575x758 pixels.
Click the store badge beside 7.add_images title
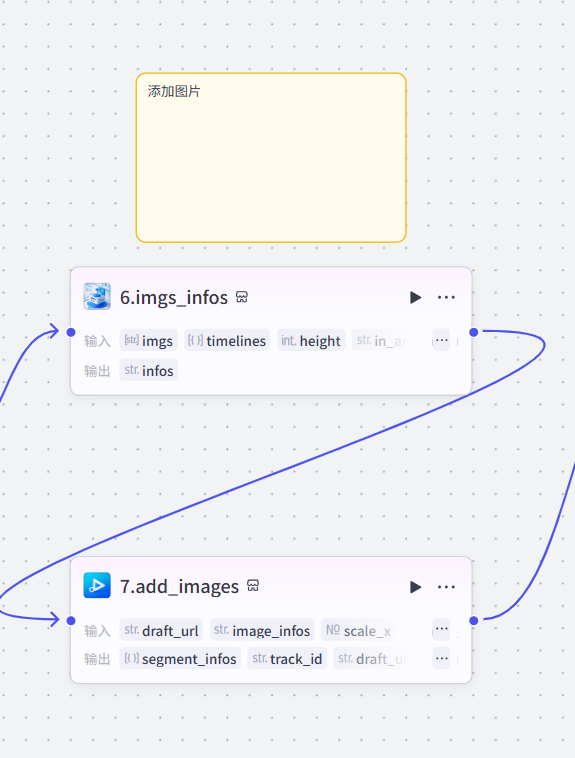point(253,586)
